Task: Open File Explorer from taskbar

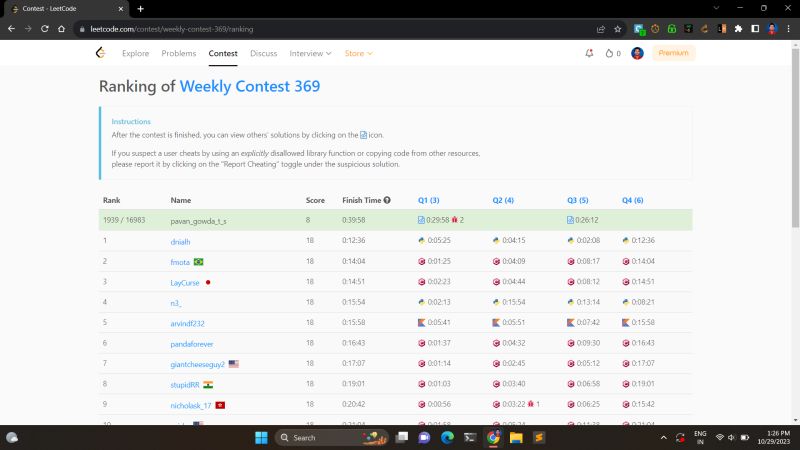Action: point(516,437)
